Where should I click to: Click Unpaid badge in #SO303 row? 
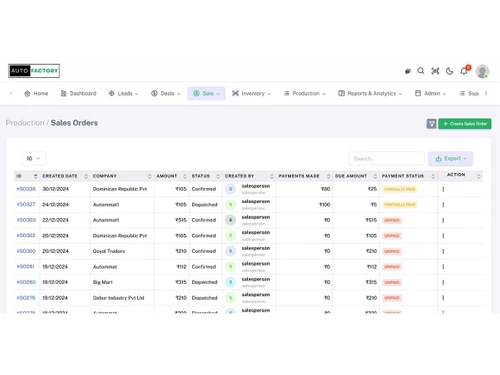coord(392,220)
